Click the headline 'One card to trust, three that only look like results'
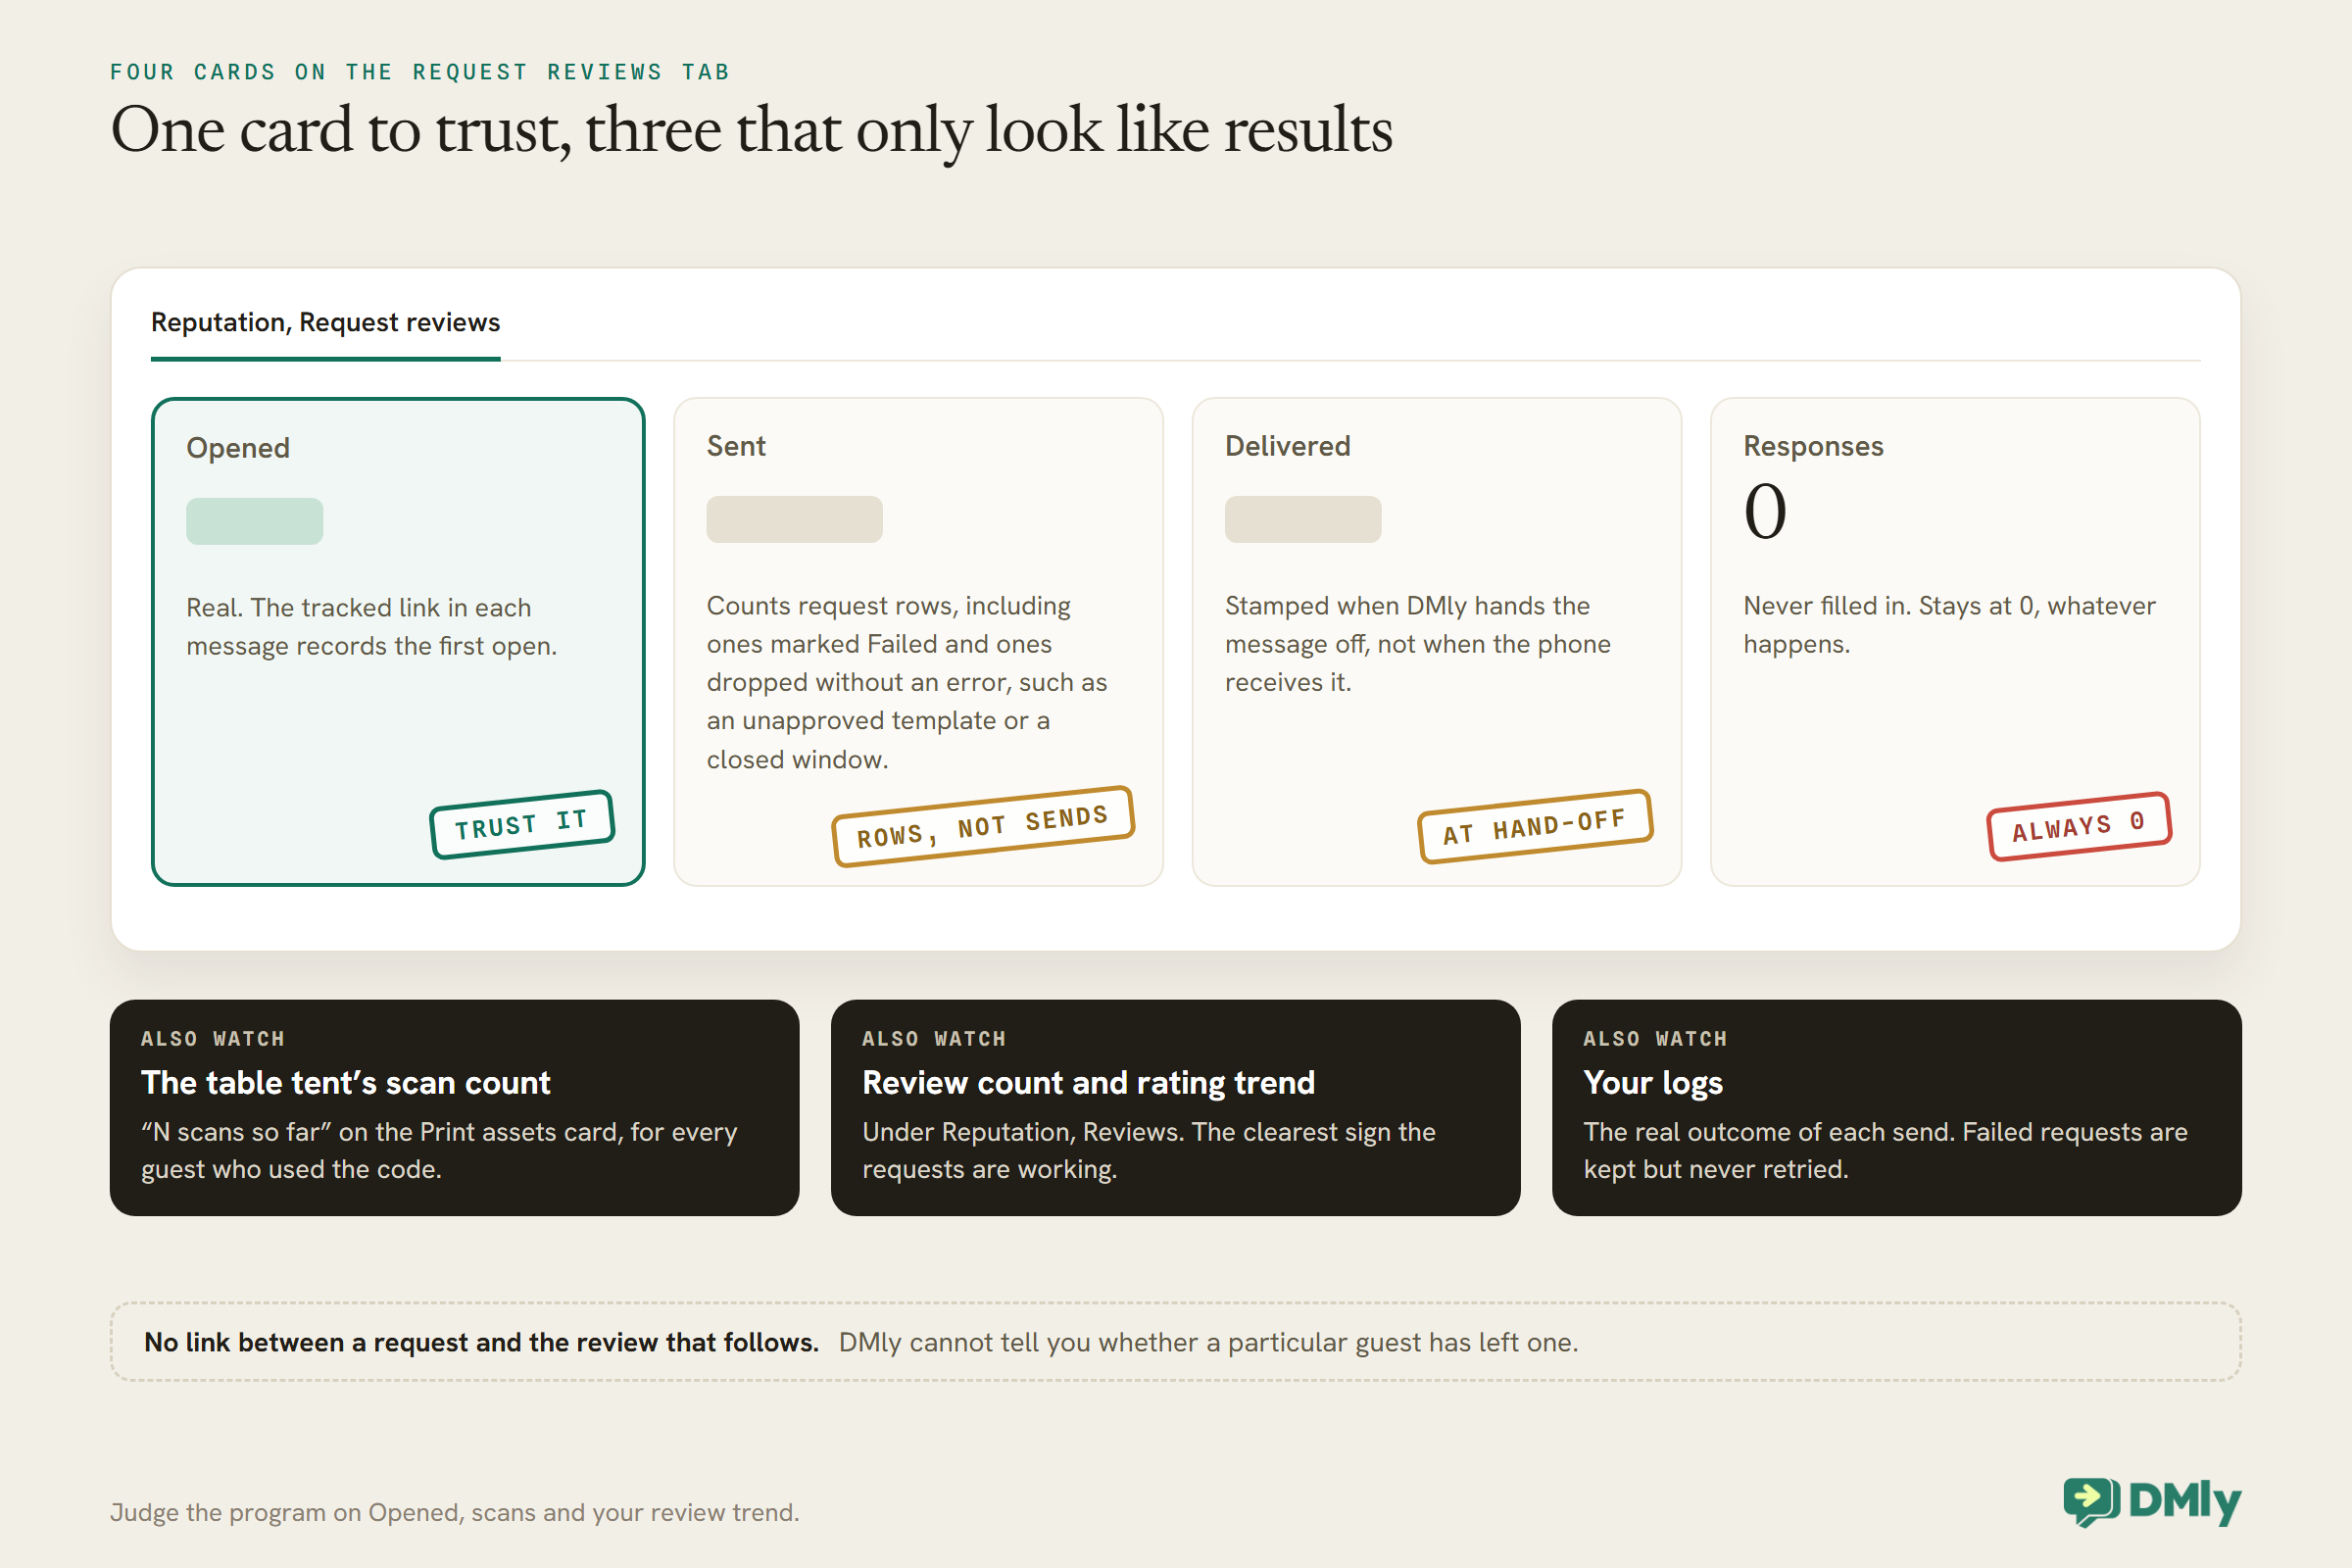The width and height of the screenshot is (2352, 1568). (751, 131)
